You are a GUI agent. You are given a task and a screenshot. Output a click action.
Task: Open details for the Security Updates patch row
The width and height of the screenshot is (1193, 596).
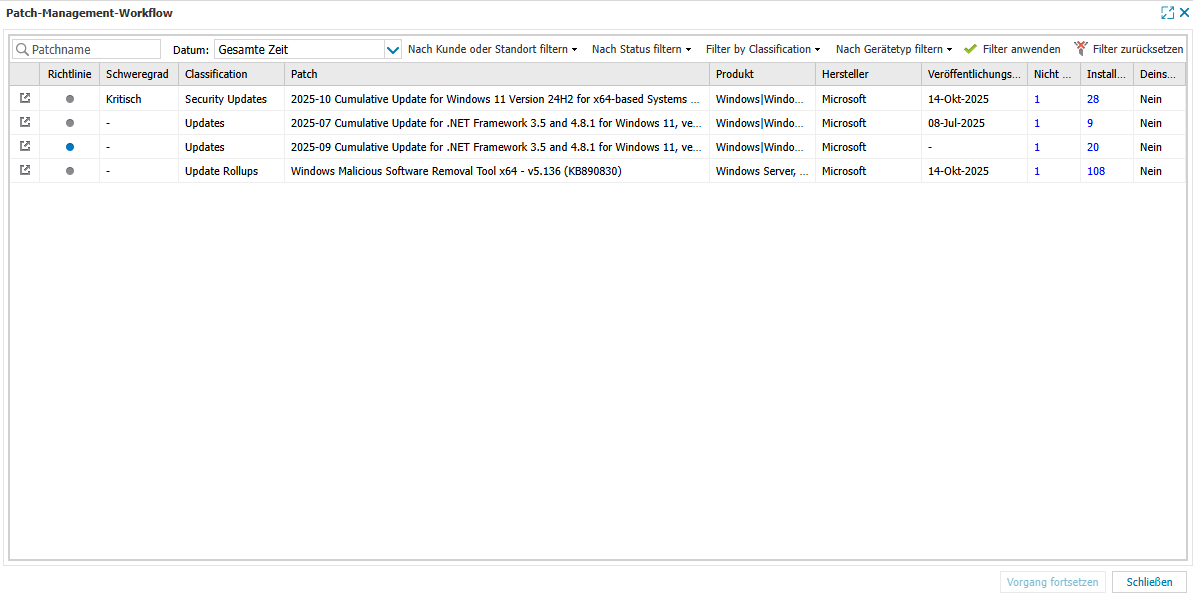pyautogui.click(x=25, y=99)
